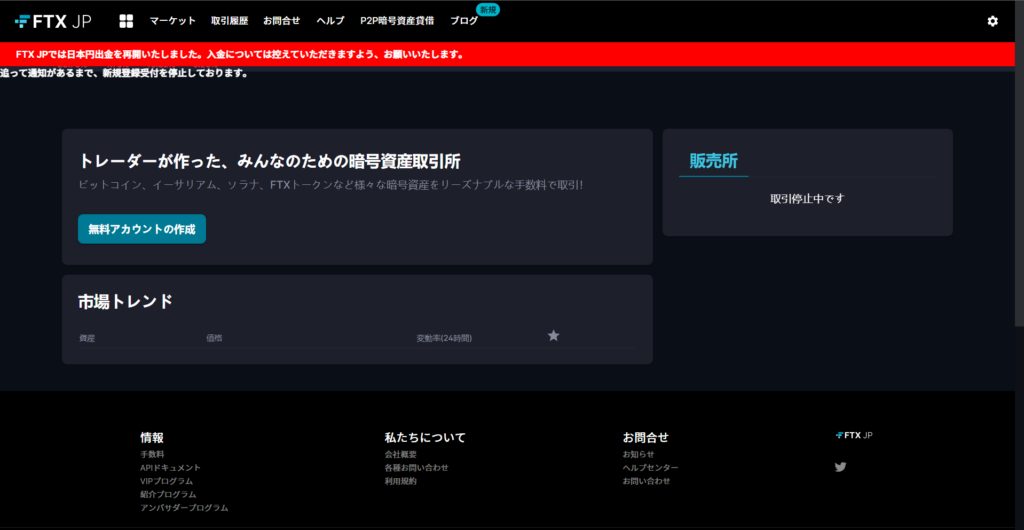Open the ヘルプセンター footer link

pyautogui.click(x=650, y=467)
